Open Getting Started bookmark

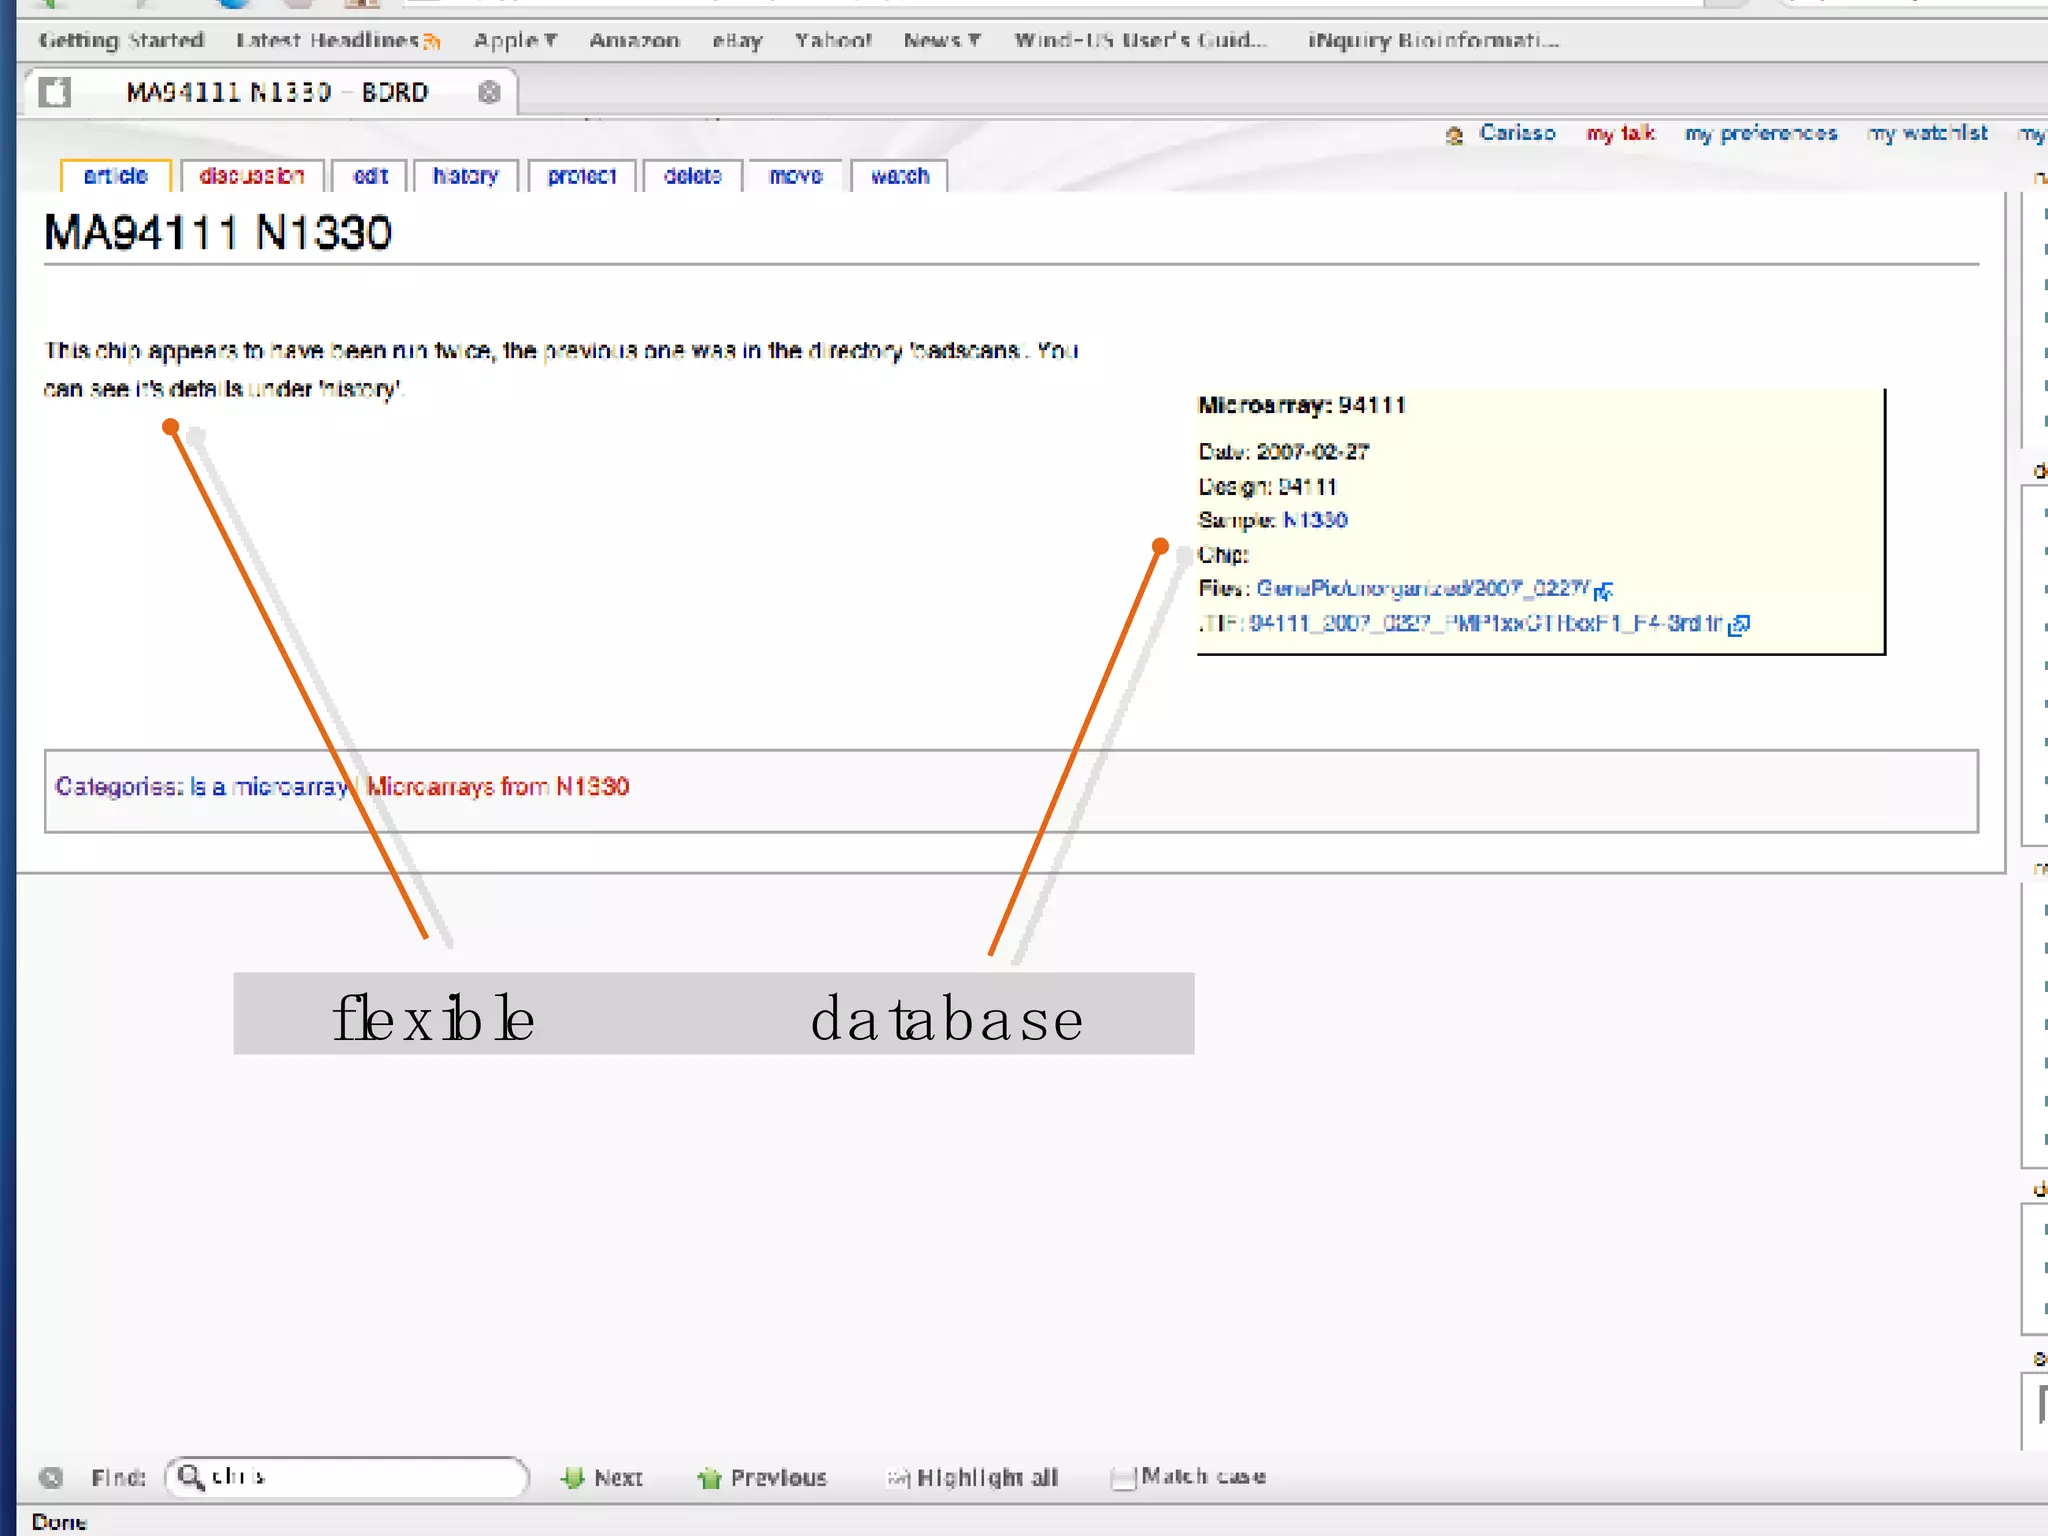pyautogui.click(x=121, y=41)
